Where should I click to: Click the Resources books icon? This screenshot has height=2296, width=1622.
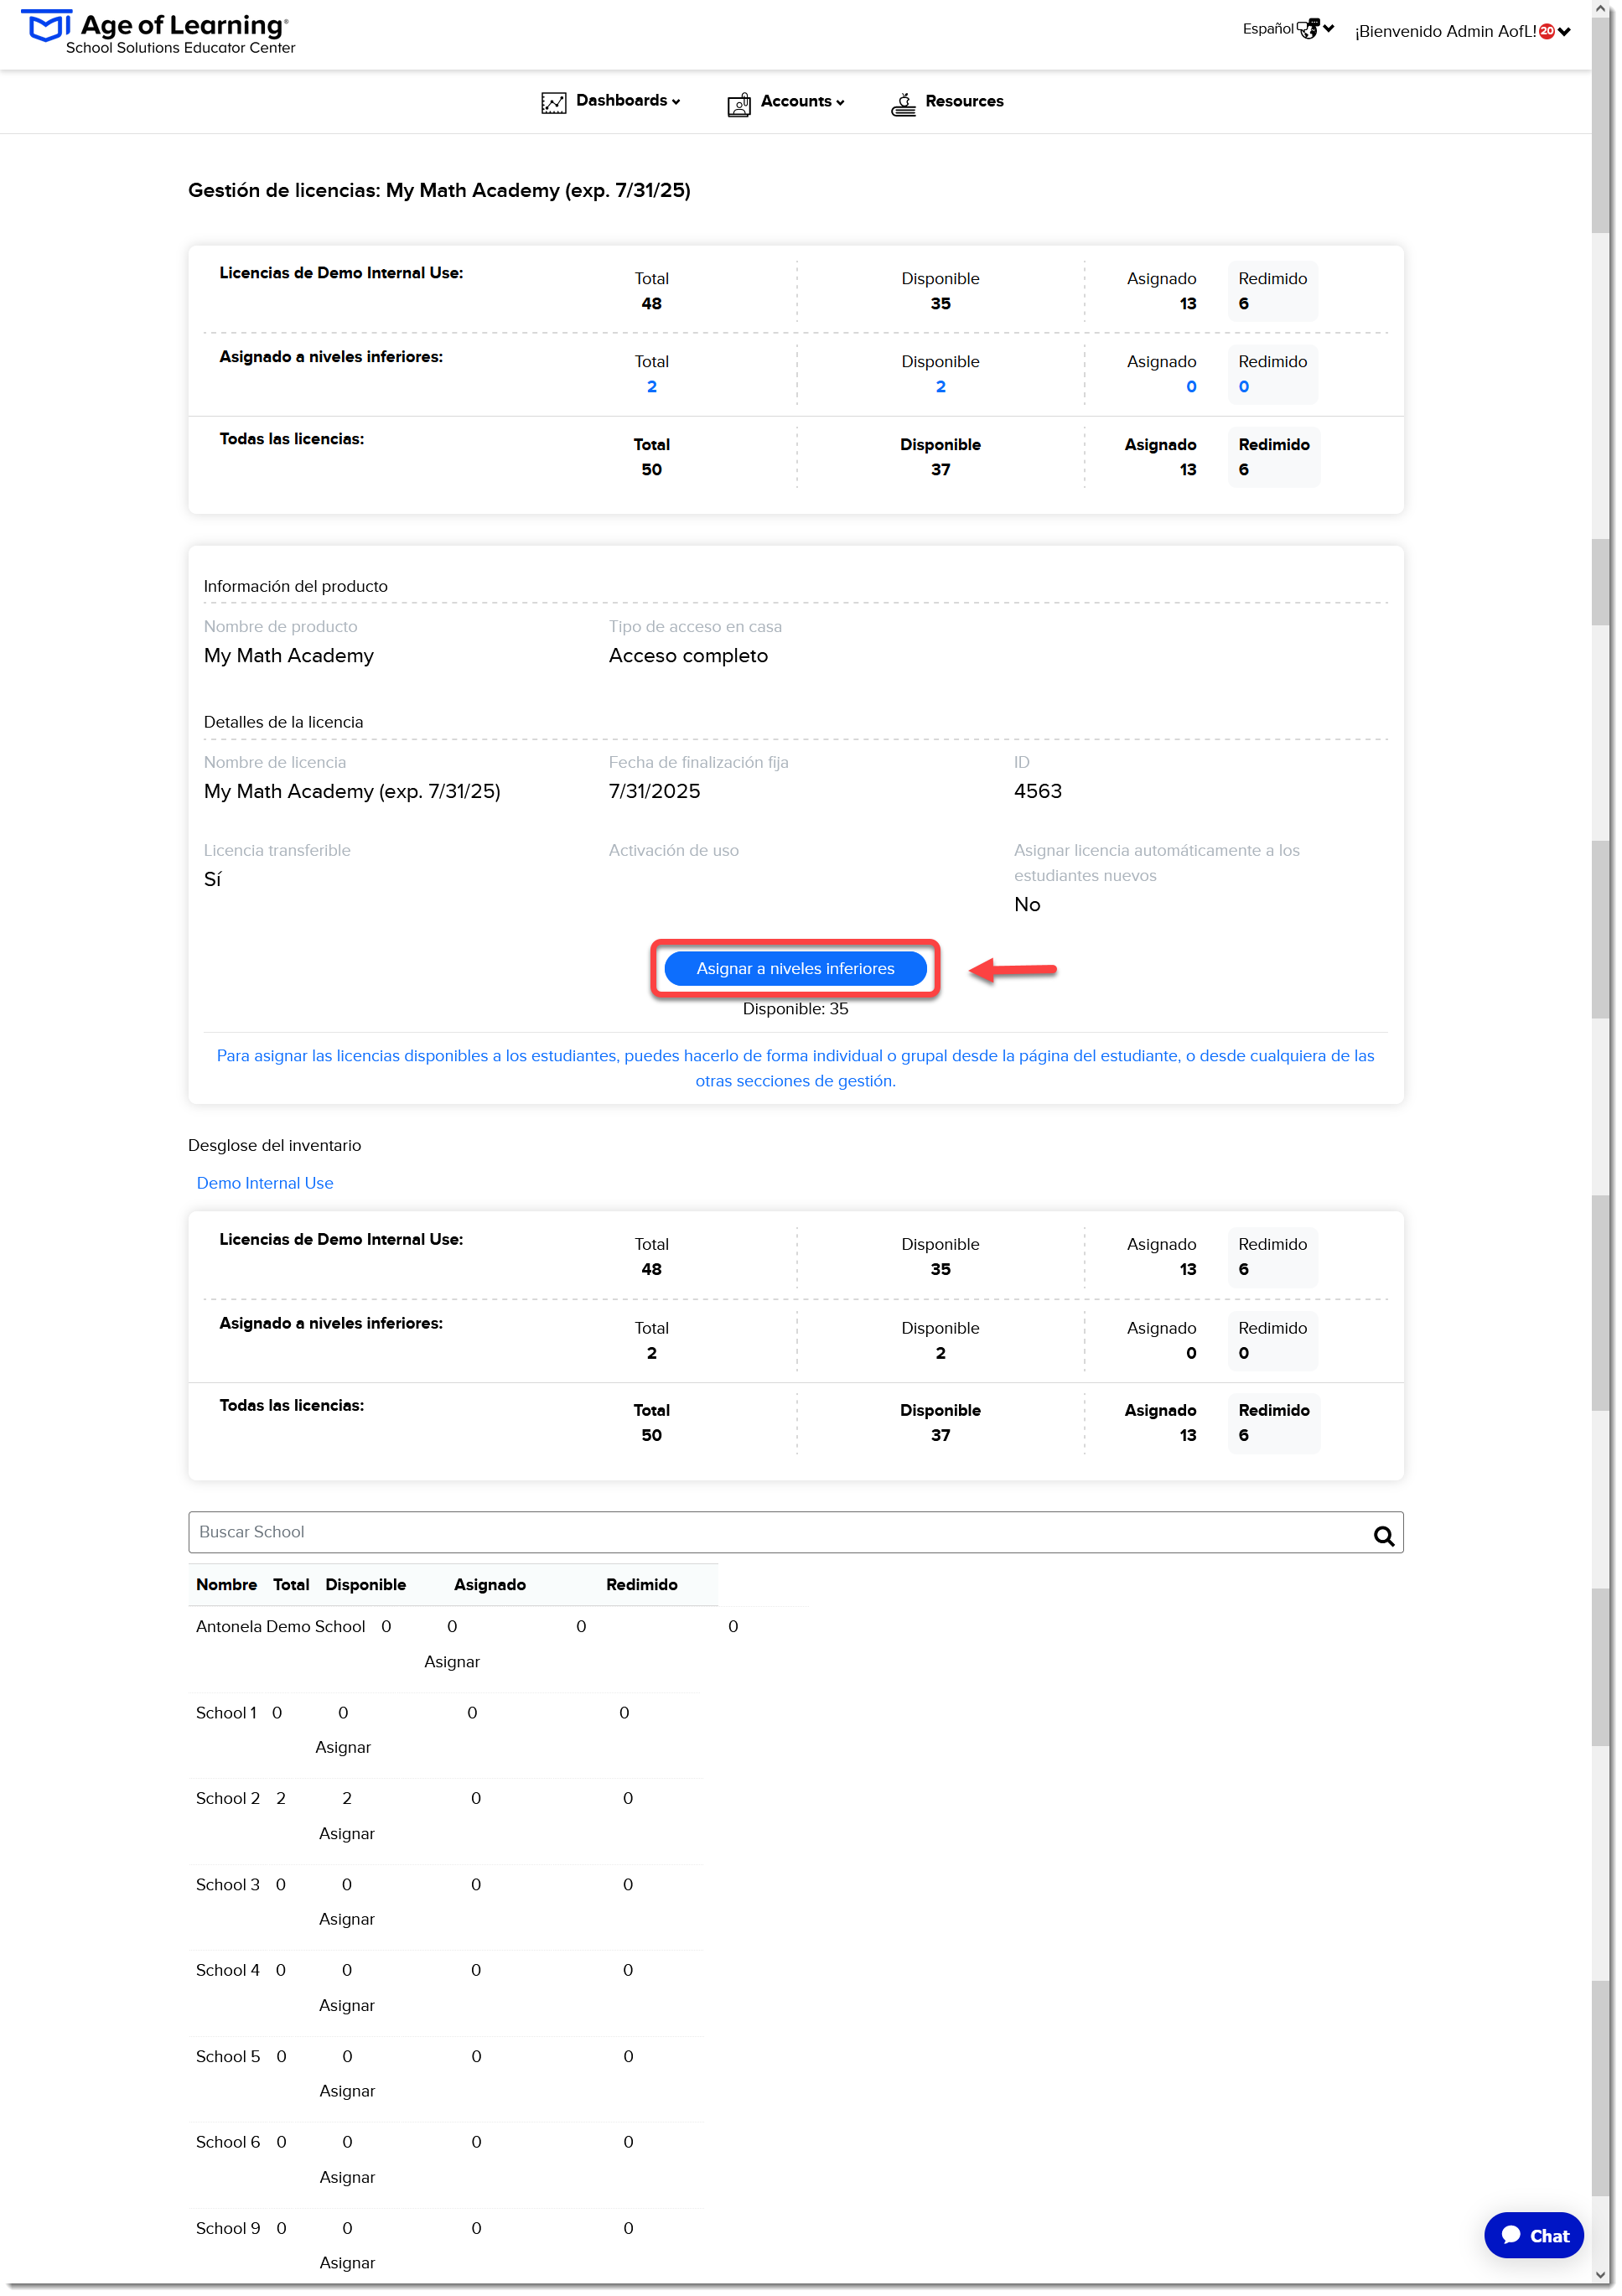click(x=903, y=104)
